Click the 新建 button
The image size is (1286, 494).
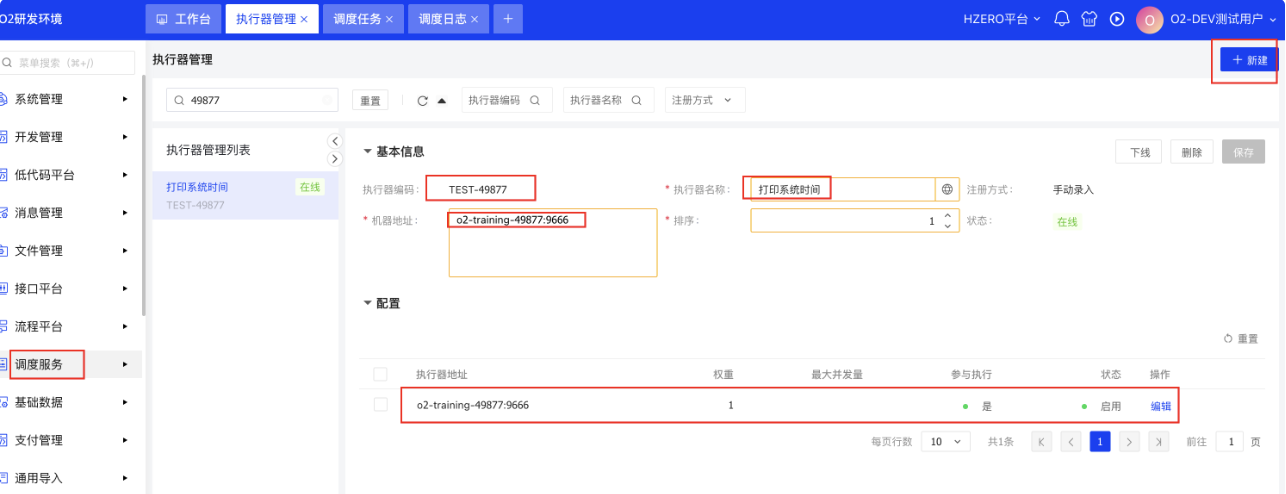point(1249,60)
